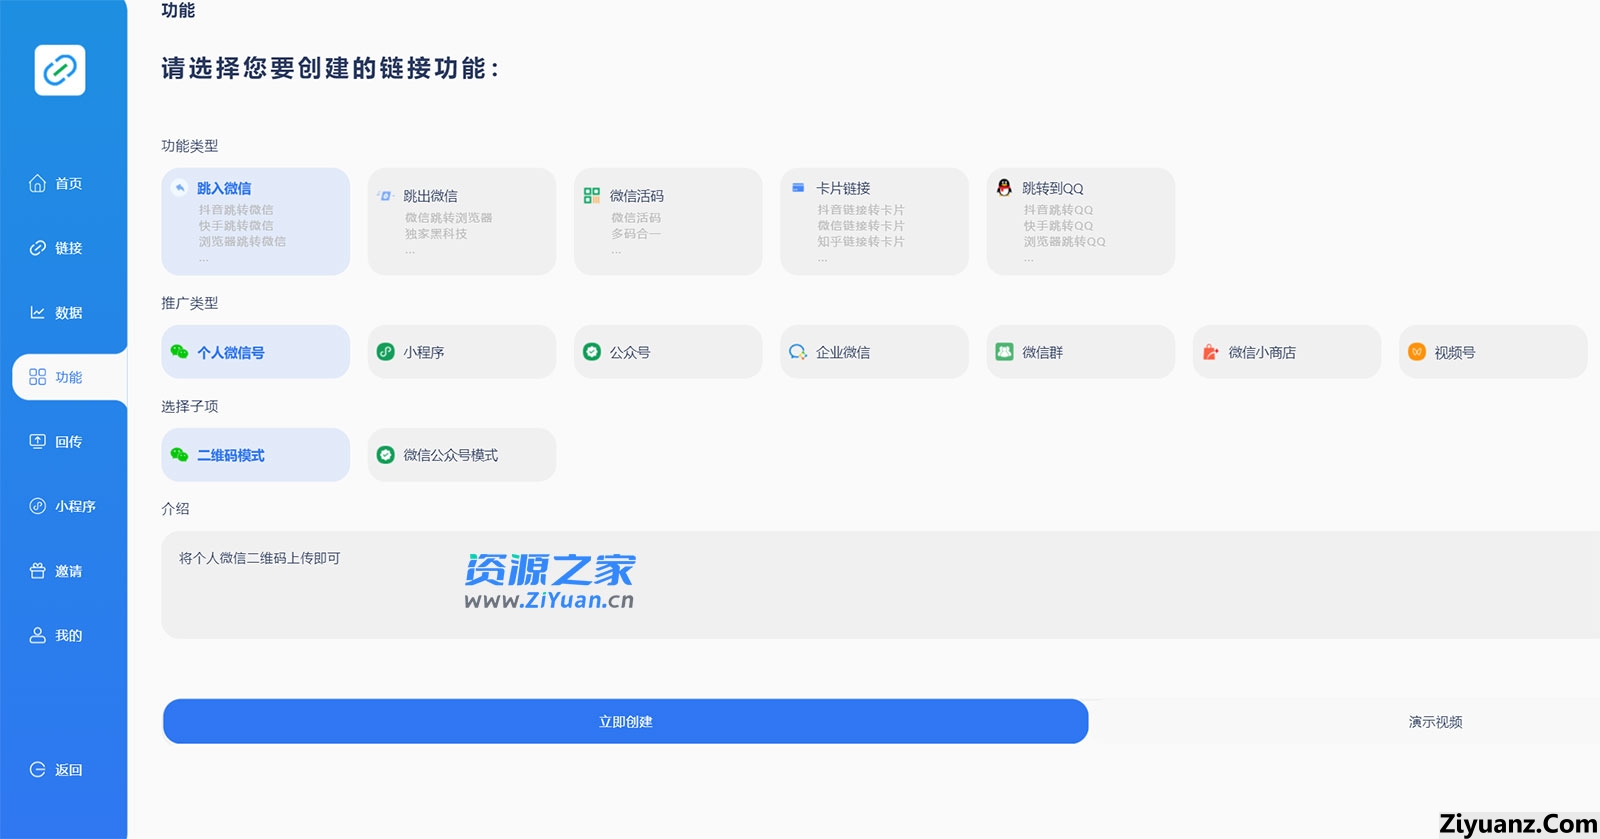
Task: Select the 卡片链接 function type card
Action: pyautogui.click(x=874, y=221)
